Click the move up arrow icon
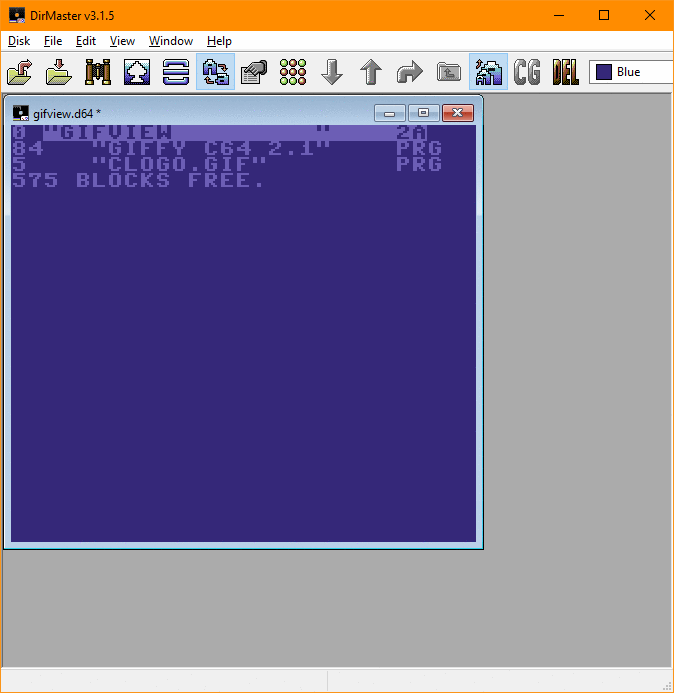This screenshot has height=693, width=674. [x=371, y=72]
